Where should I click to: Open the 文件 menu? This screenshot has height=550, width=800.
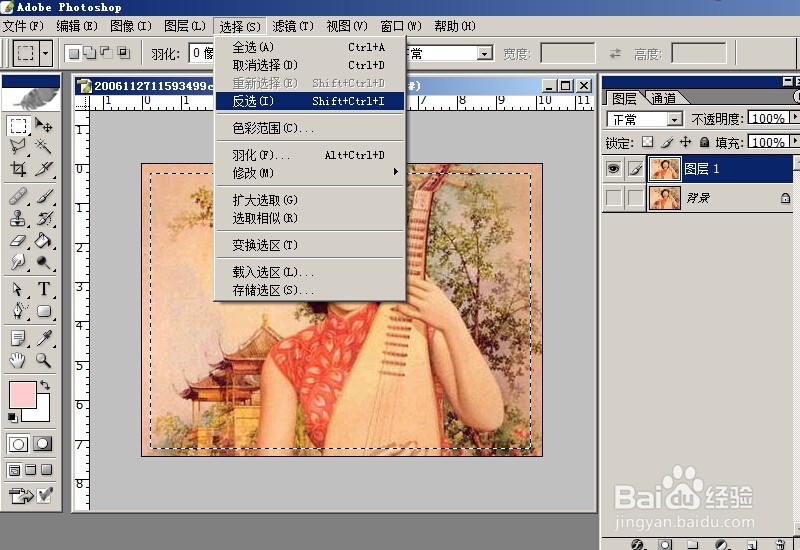pyautogui.click(x=23, y=26)
